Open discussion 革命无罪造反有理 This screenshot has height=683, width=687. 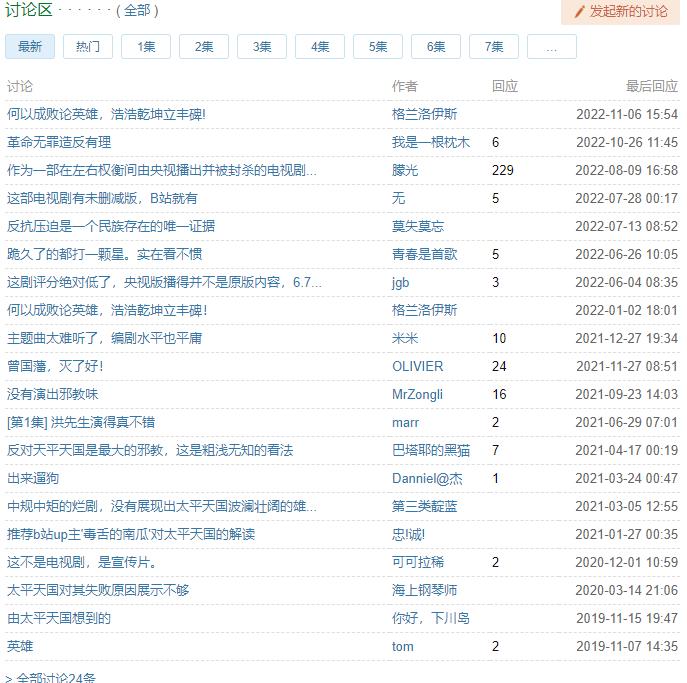tap(59, 143)
